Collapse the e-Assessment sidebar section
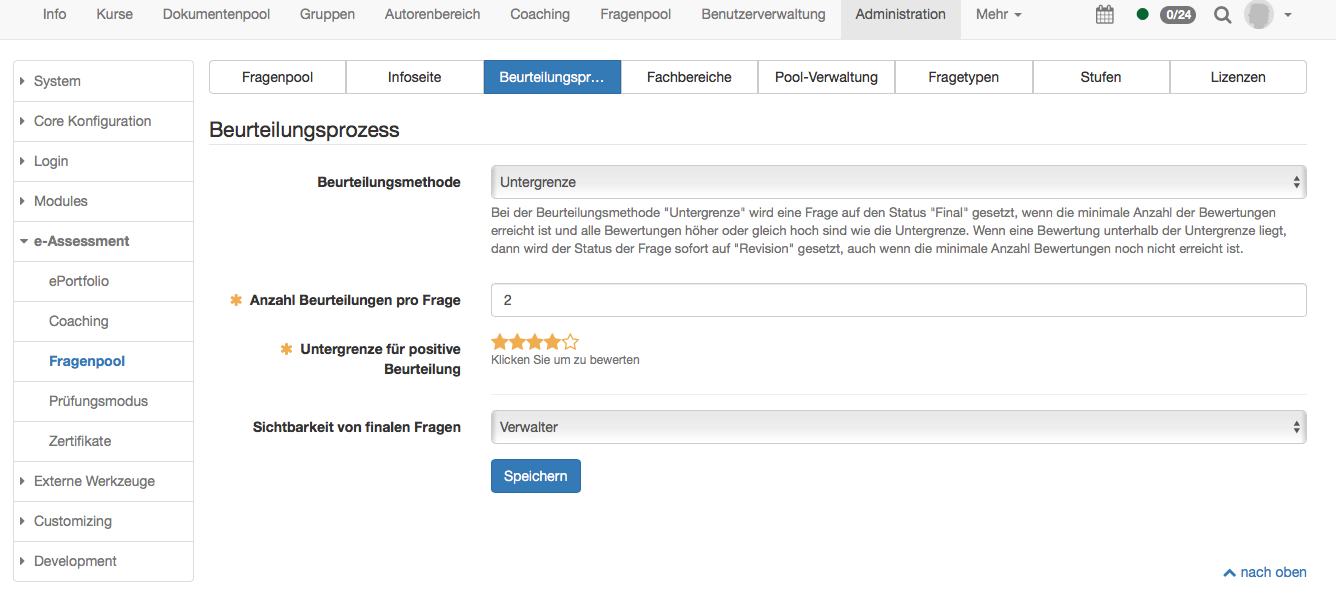The width and height of the screenshot is (1336, 589). (x=81, y=241)
